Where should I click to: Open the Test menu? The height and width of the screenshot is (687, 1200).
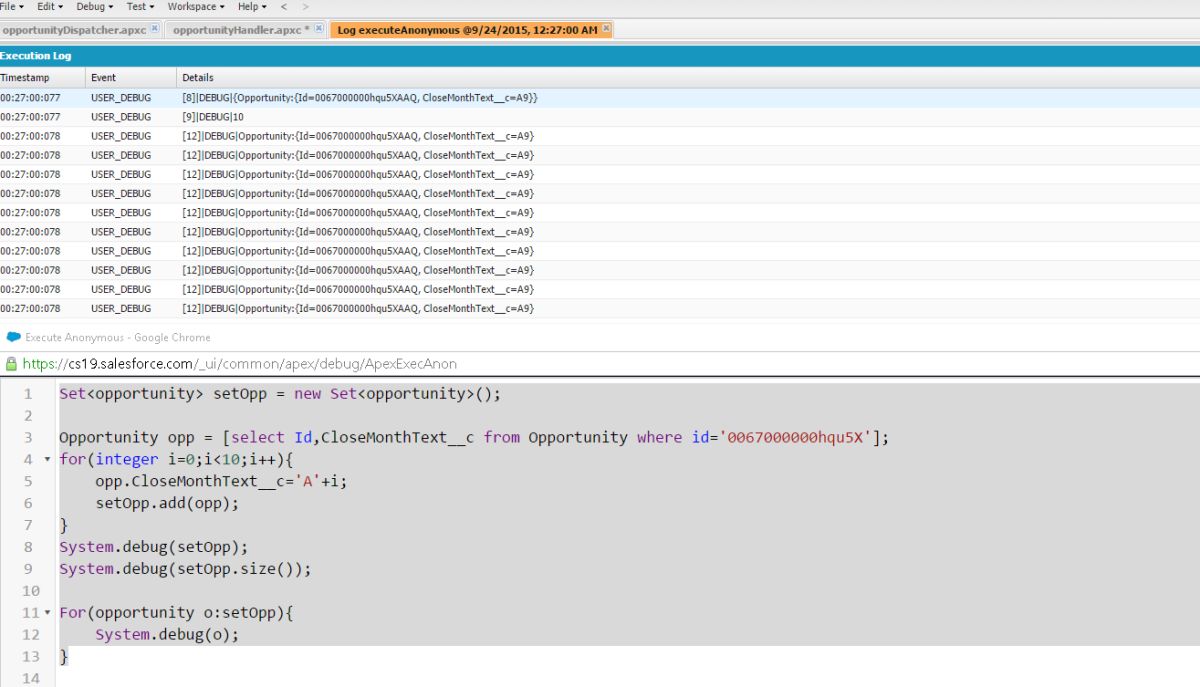[x=139, y=6]
